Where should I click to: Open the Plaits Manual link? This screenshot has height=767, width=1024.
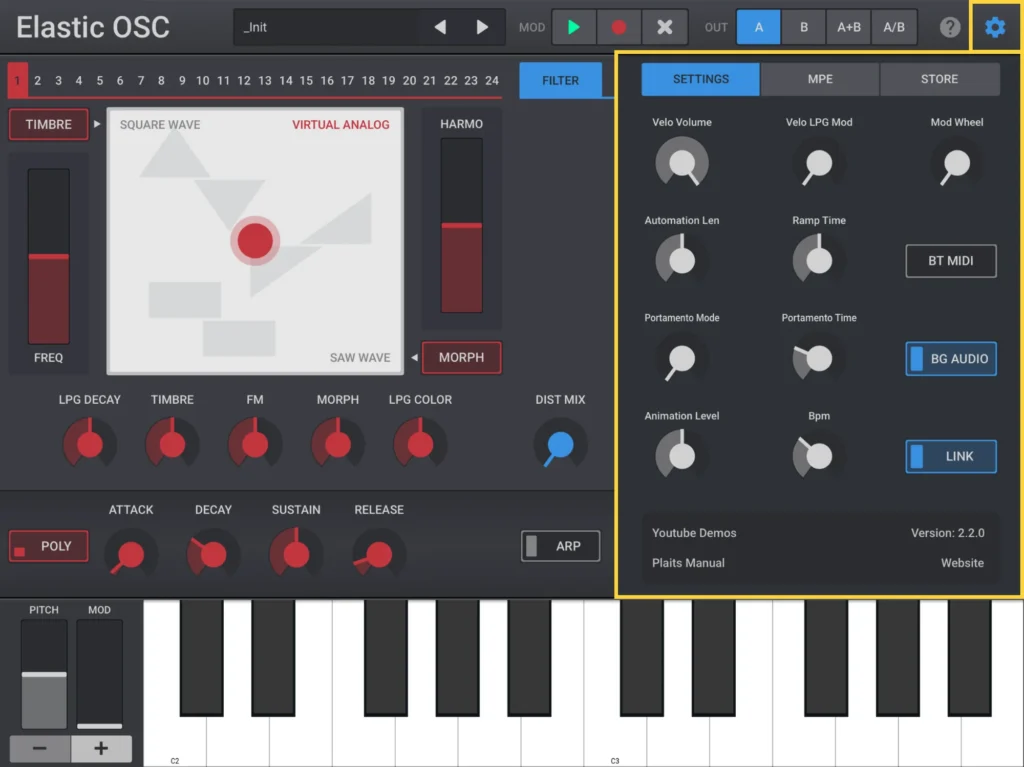(x=688, y=563)
